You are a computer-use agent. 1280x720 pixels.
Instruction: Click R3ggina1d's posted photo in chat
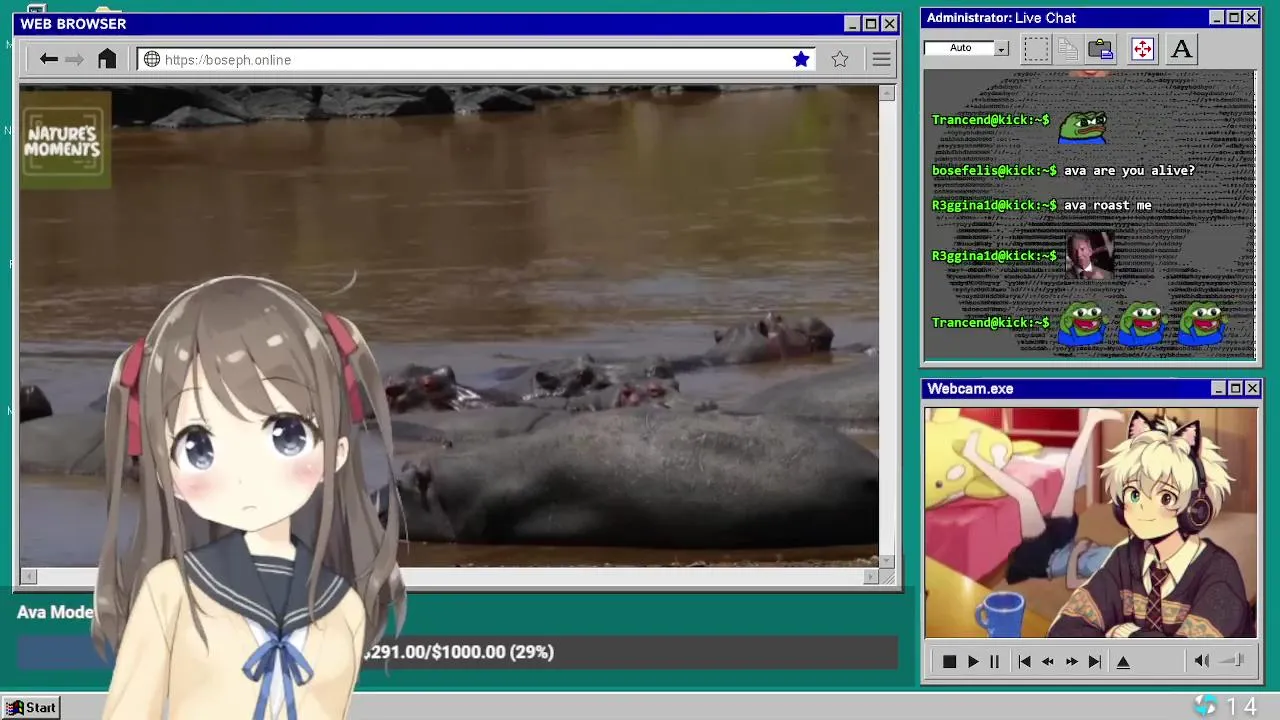[x=1089, y=255]
